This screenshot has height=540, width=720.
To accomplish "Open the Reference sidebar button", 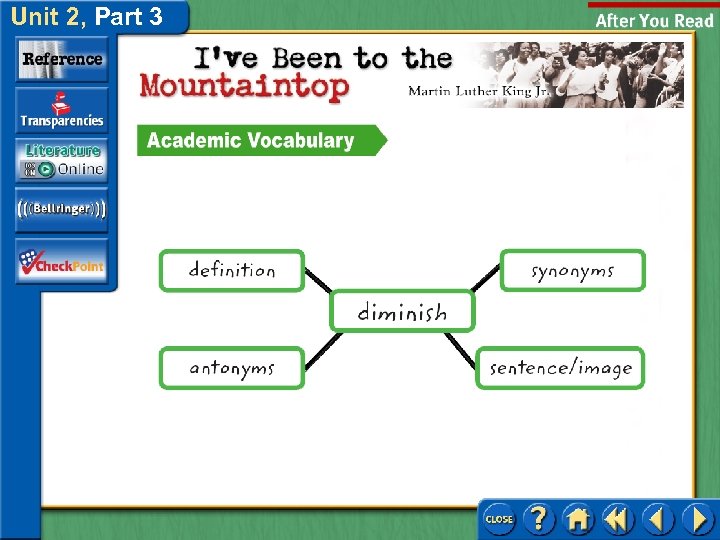I will click(62, 60).
